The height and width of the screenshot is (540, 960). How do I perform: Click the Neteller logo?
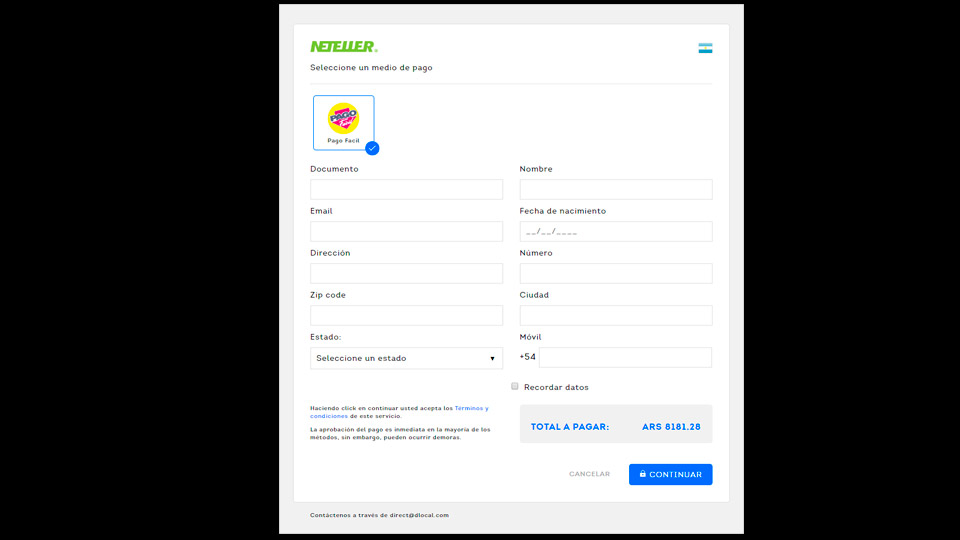coord(343,47)
